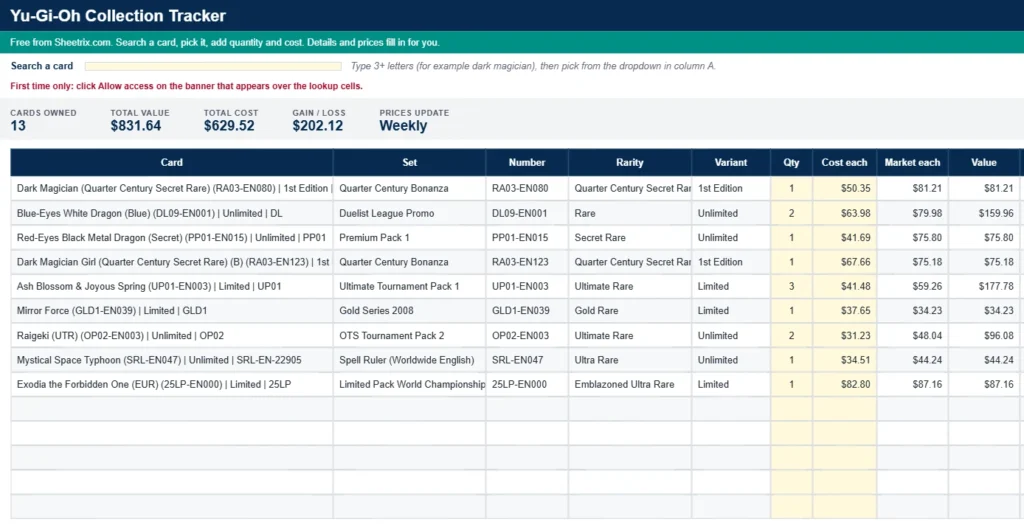Open the Mirror Force card cell
This screenshot has height=530, width=1024.
pos(172,311)
